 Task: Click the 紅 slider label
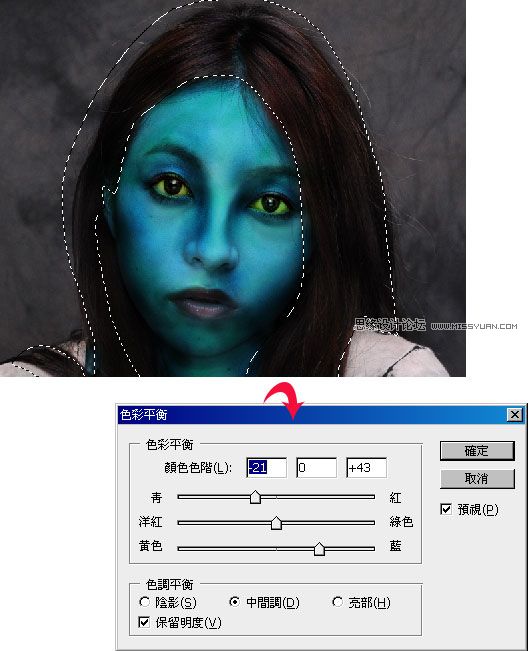396,497
